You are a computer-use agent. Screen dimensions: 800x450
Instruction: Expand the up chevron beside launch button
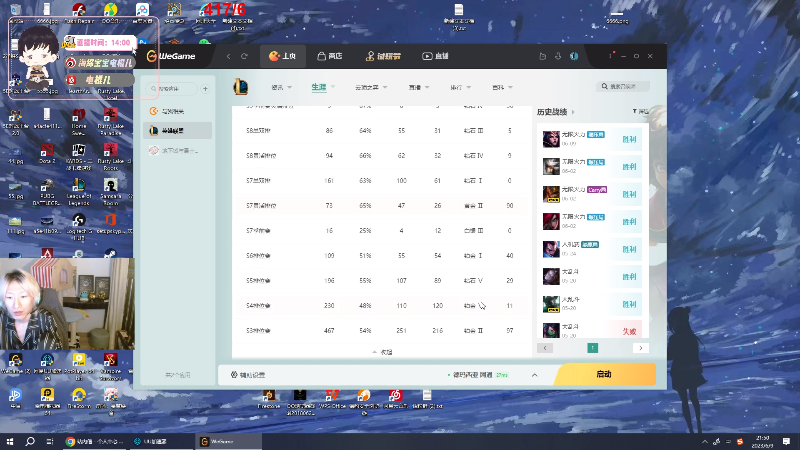[535, 375]
